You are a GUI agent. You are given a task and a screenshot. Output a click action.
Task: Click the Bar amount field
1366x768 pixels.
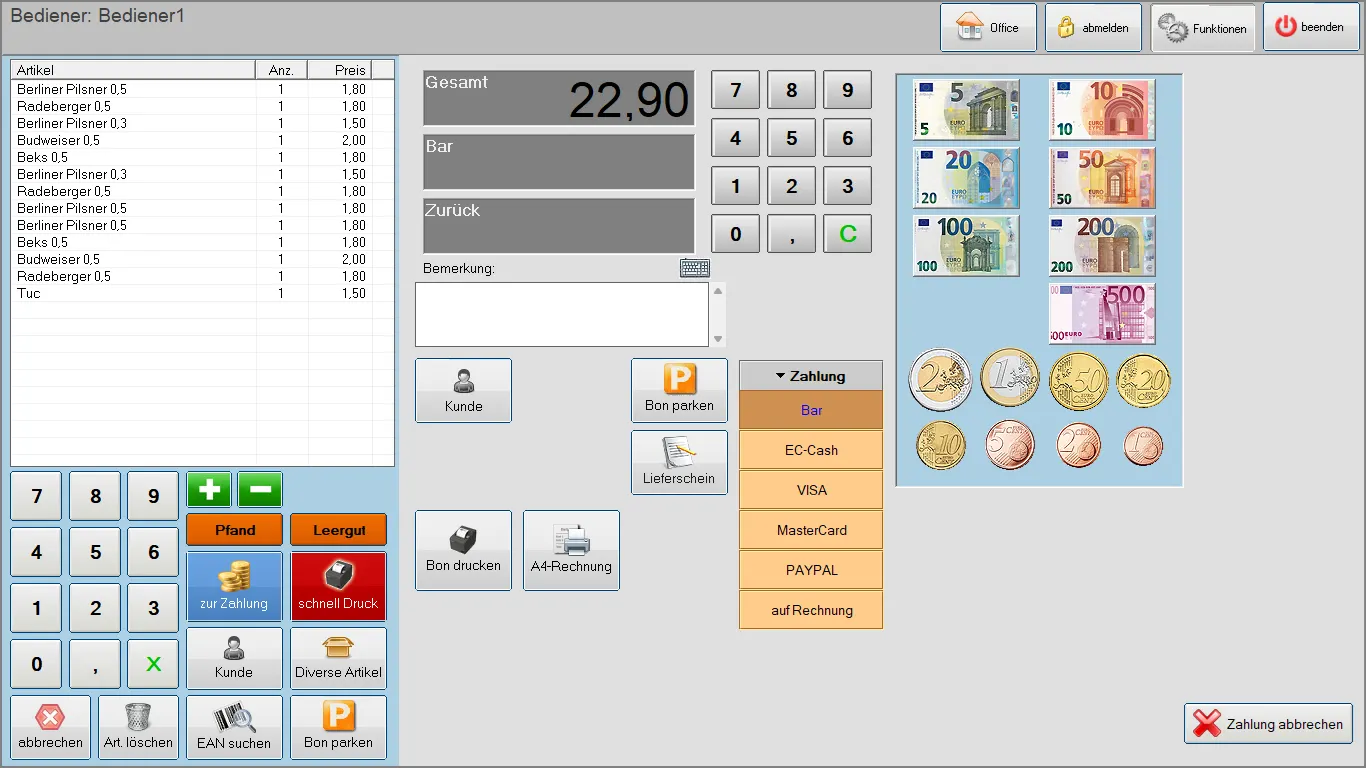click(x=559, y=162)
